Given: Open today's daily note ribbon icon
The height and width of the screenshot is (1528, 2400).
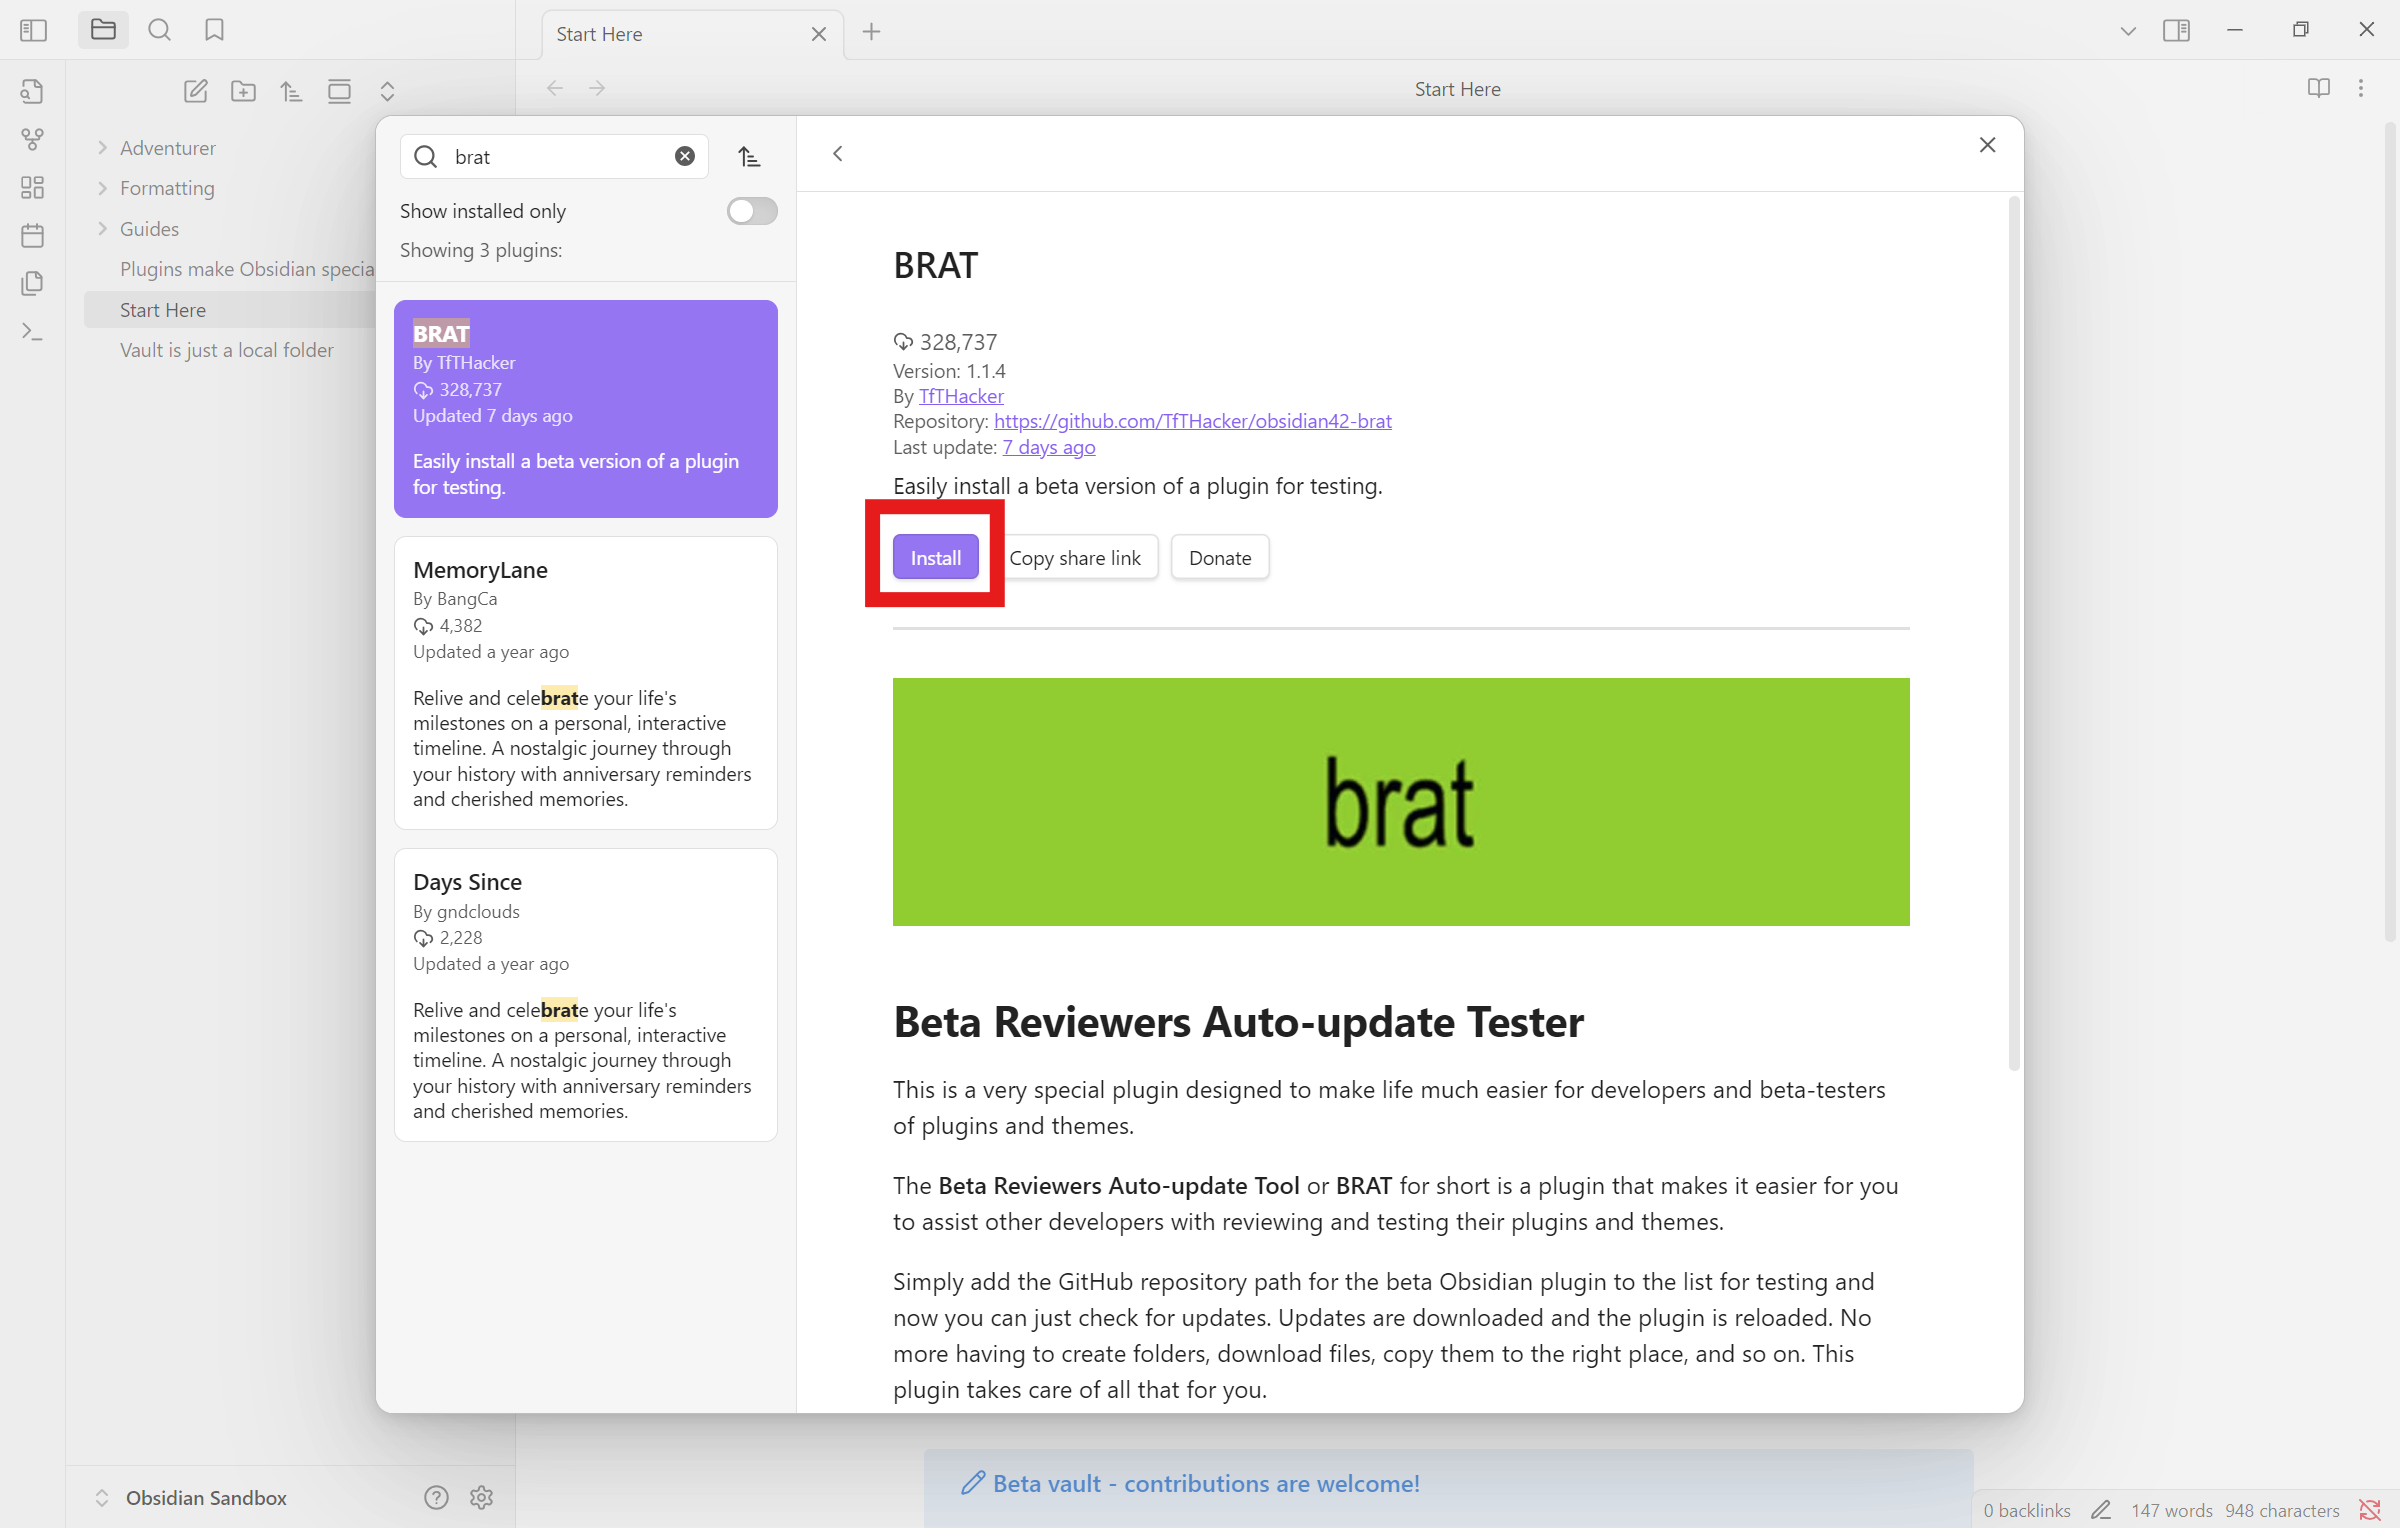Looking at the screenshot, I should point(32,236).
